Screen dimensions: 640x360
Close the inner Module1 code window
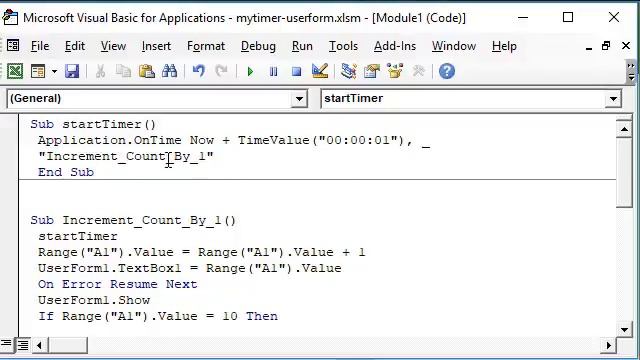click(x=626, y=46)
